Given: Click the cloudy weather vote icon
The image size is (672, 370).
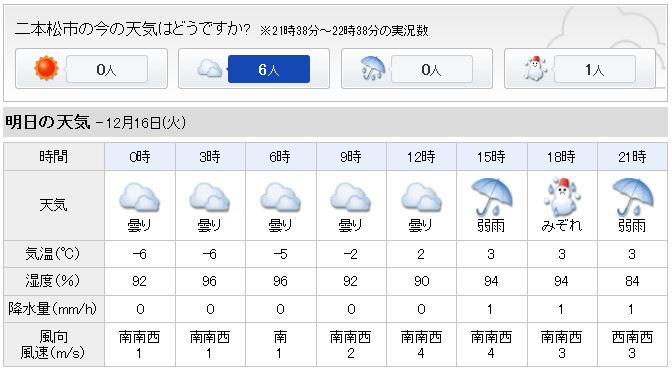Looking at the screenshot, I should click(210, 69).
